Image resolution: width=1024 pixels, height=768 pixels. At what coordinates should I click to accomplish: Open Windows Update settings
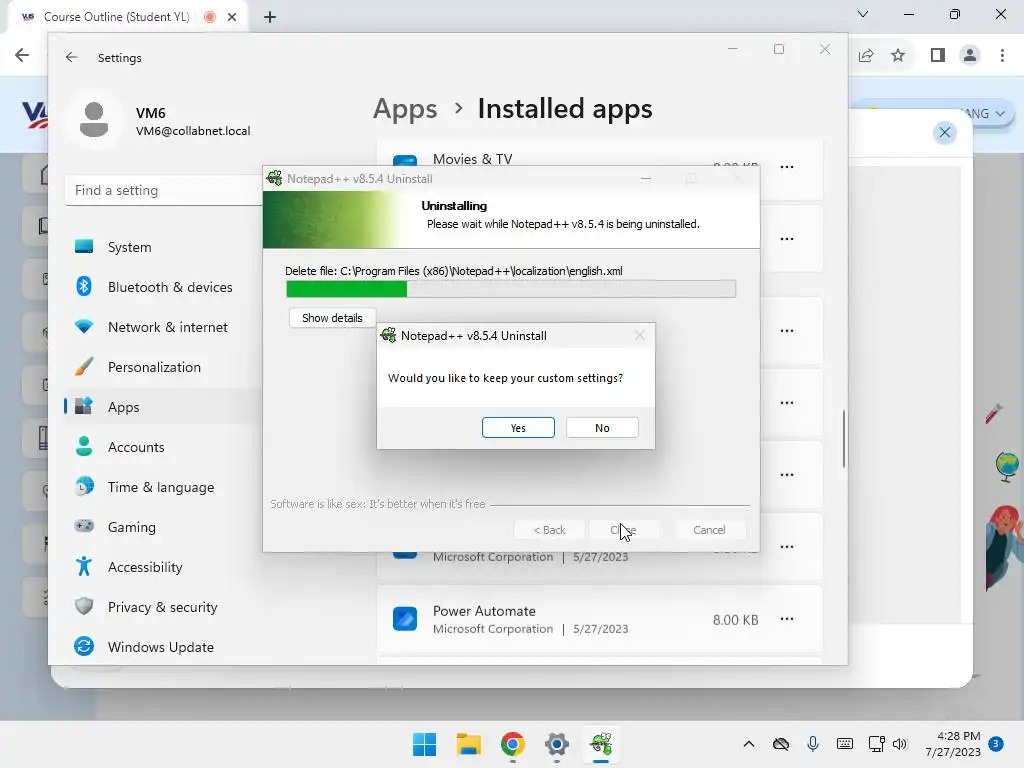(163, 647)
